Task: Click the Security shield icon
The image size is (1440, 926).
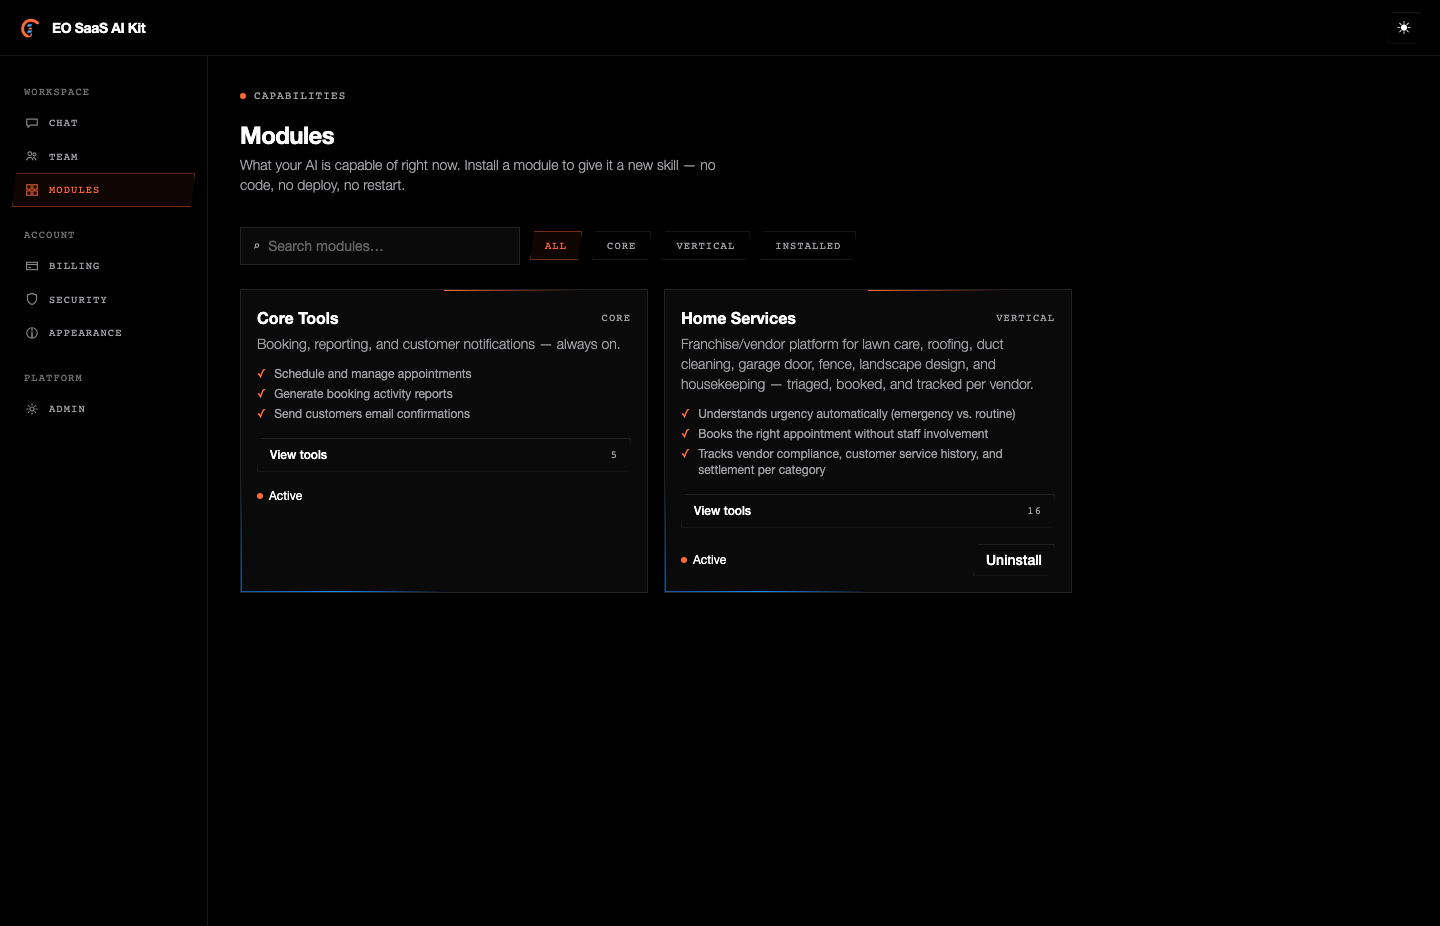Action: click(32, 300)
